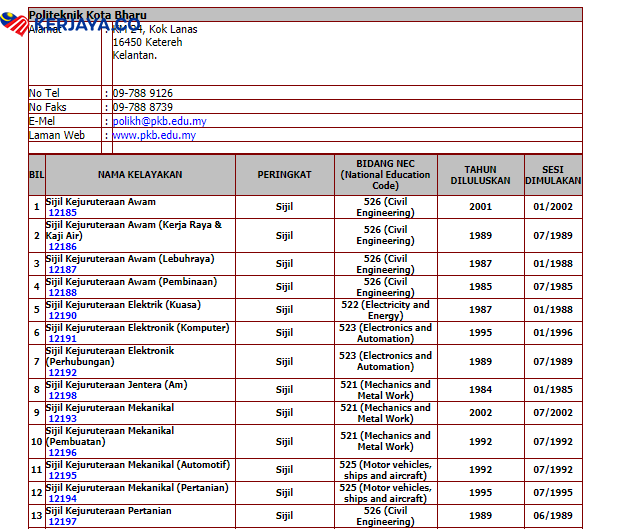Click the Kelantan. address line
The width and height of the screenshot is (634, 529).
(135, 55)
